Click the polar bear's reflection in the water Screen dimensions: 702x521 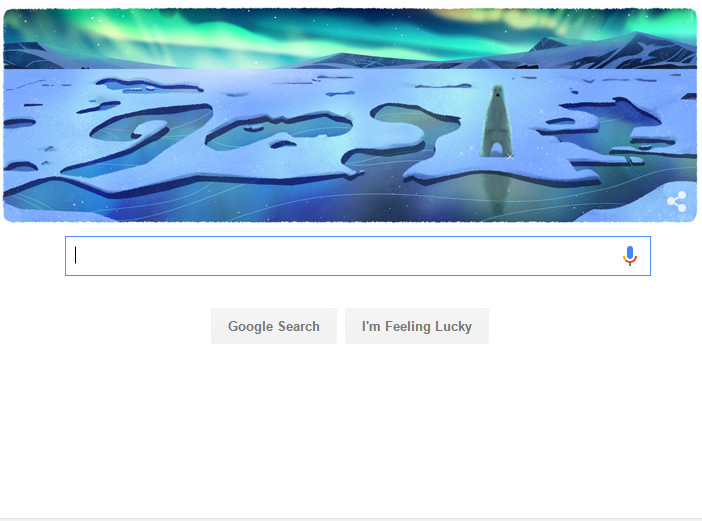[x=498, y=192]
